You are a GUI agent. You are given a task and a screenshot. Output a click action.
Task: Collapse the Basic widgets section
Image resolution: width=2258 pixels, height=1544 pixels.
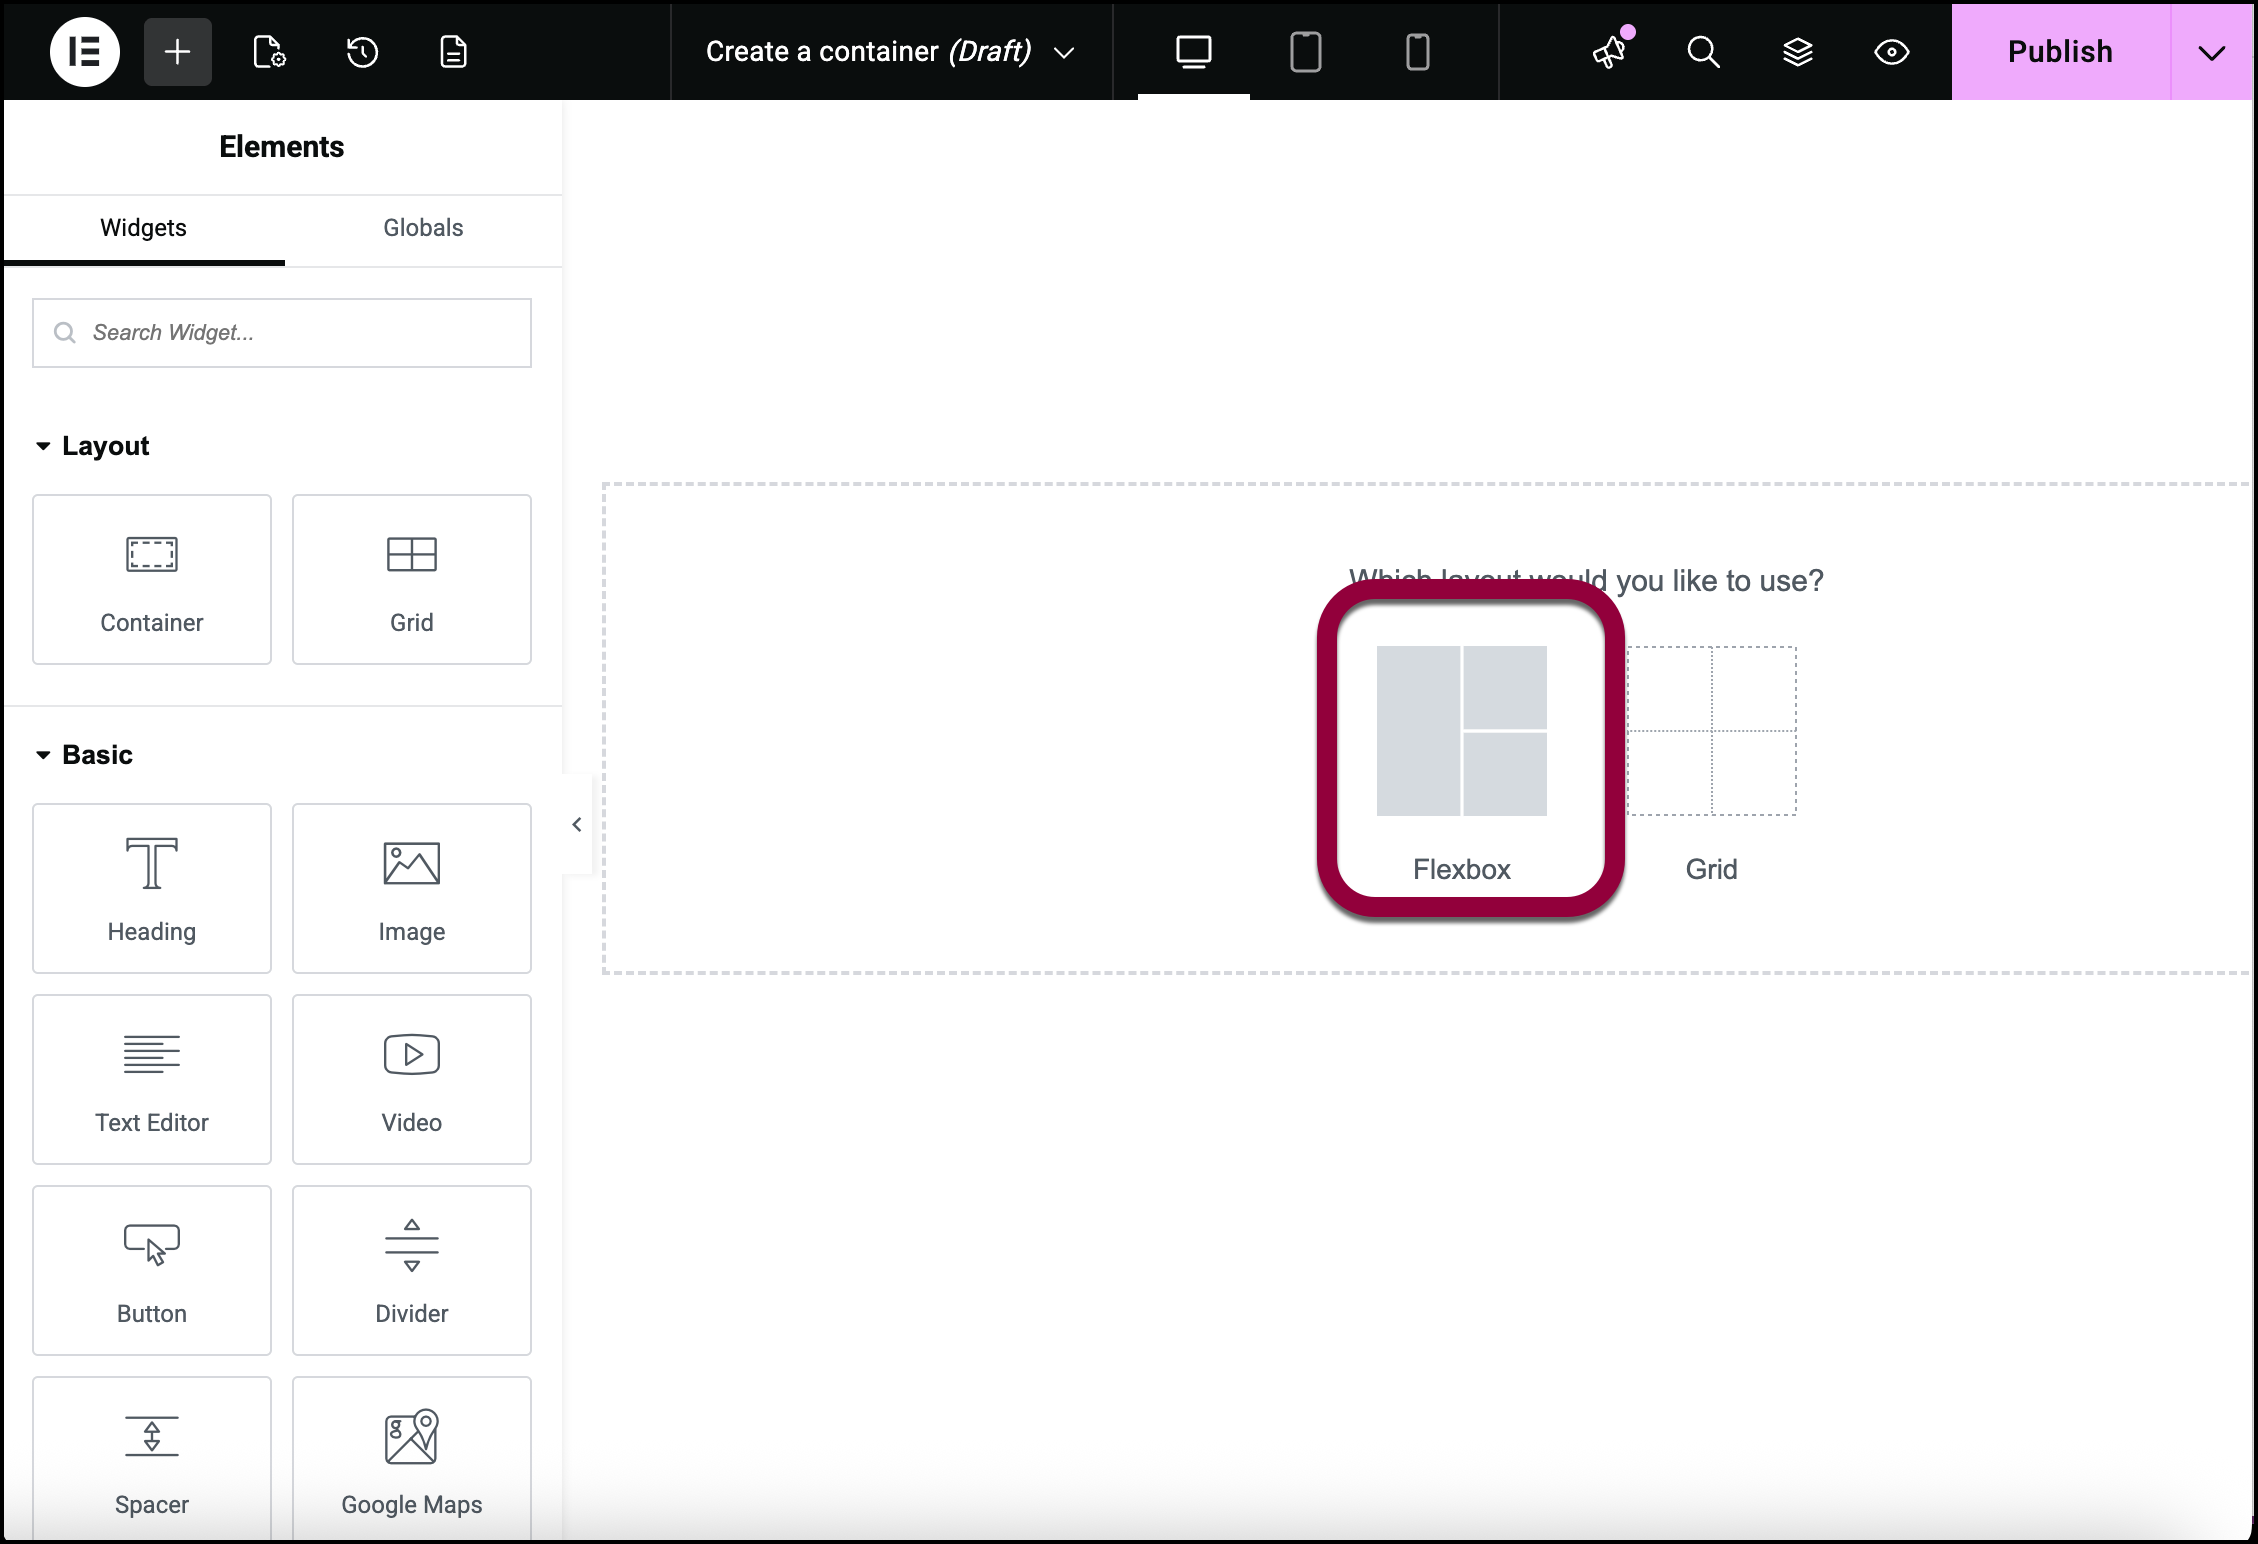(43, 755)
